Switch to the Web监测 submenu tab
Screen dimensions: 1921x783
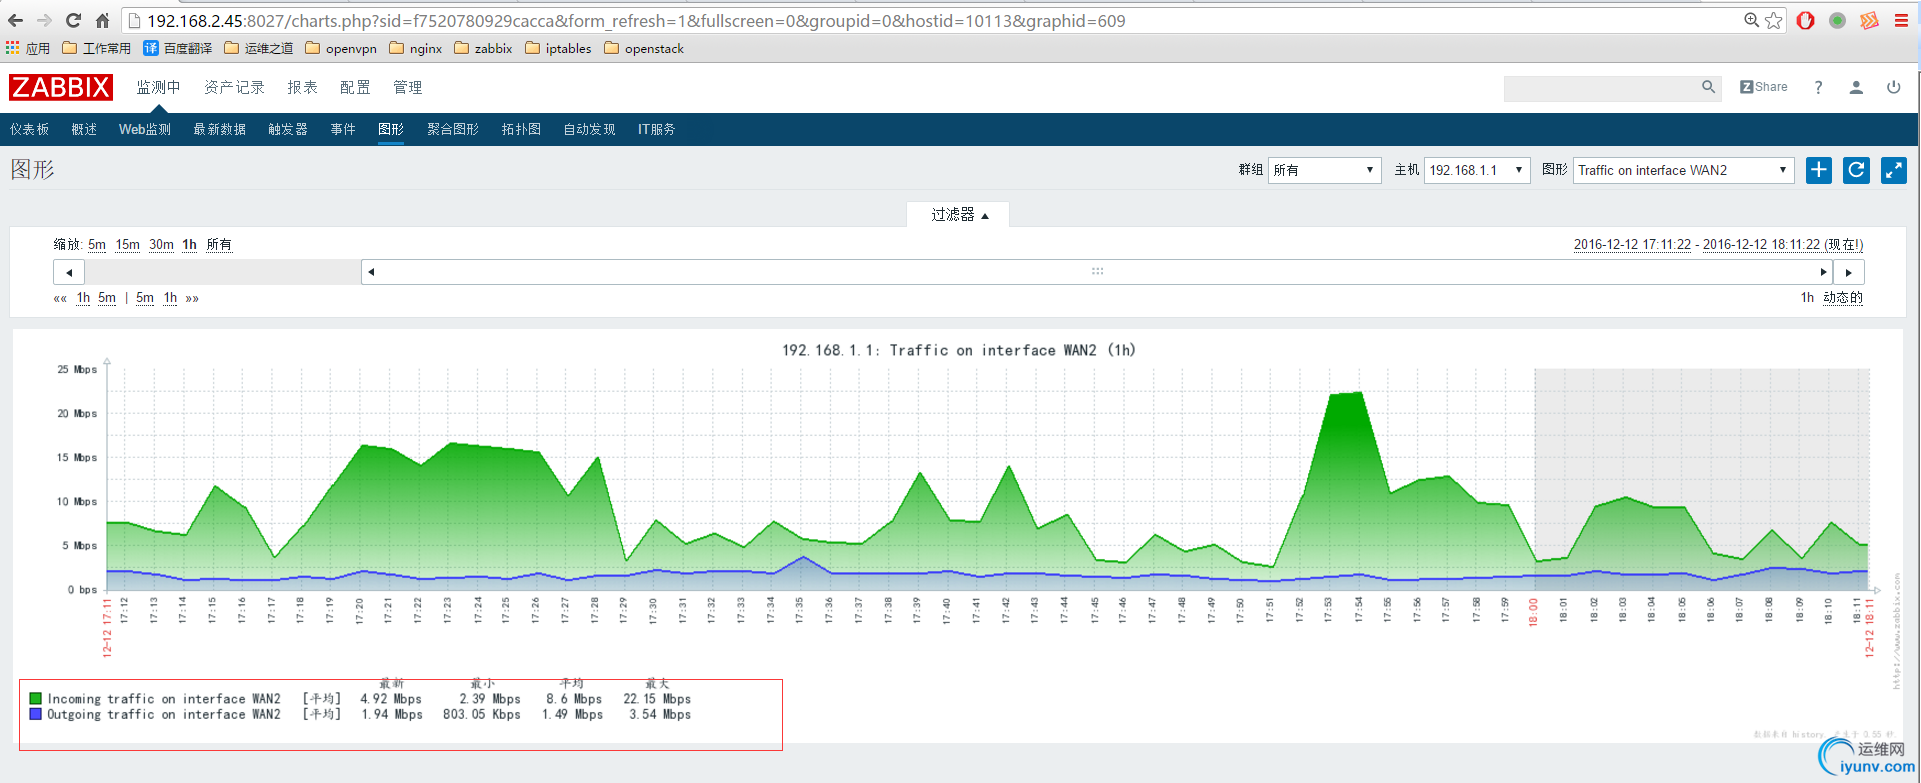(x=145, y=129)
